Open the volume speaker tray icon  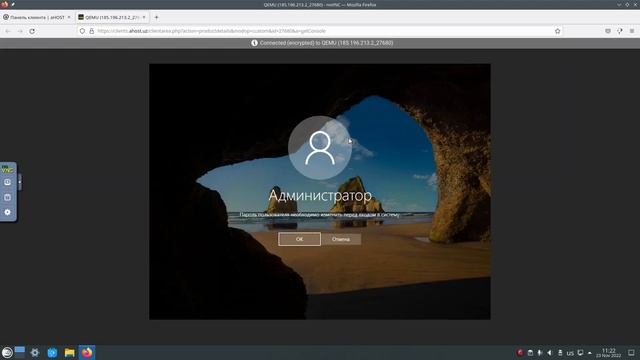coord(550,353)
